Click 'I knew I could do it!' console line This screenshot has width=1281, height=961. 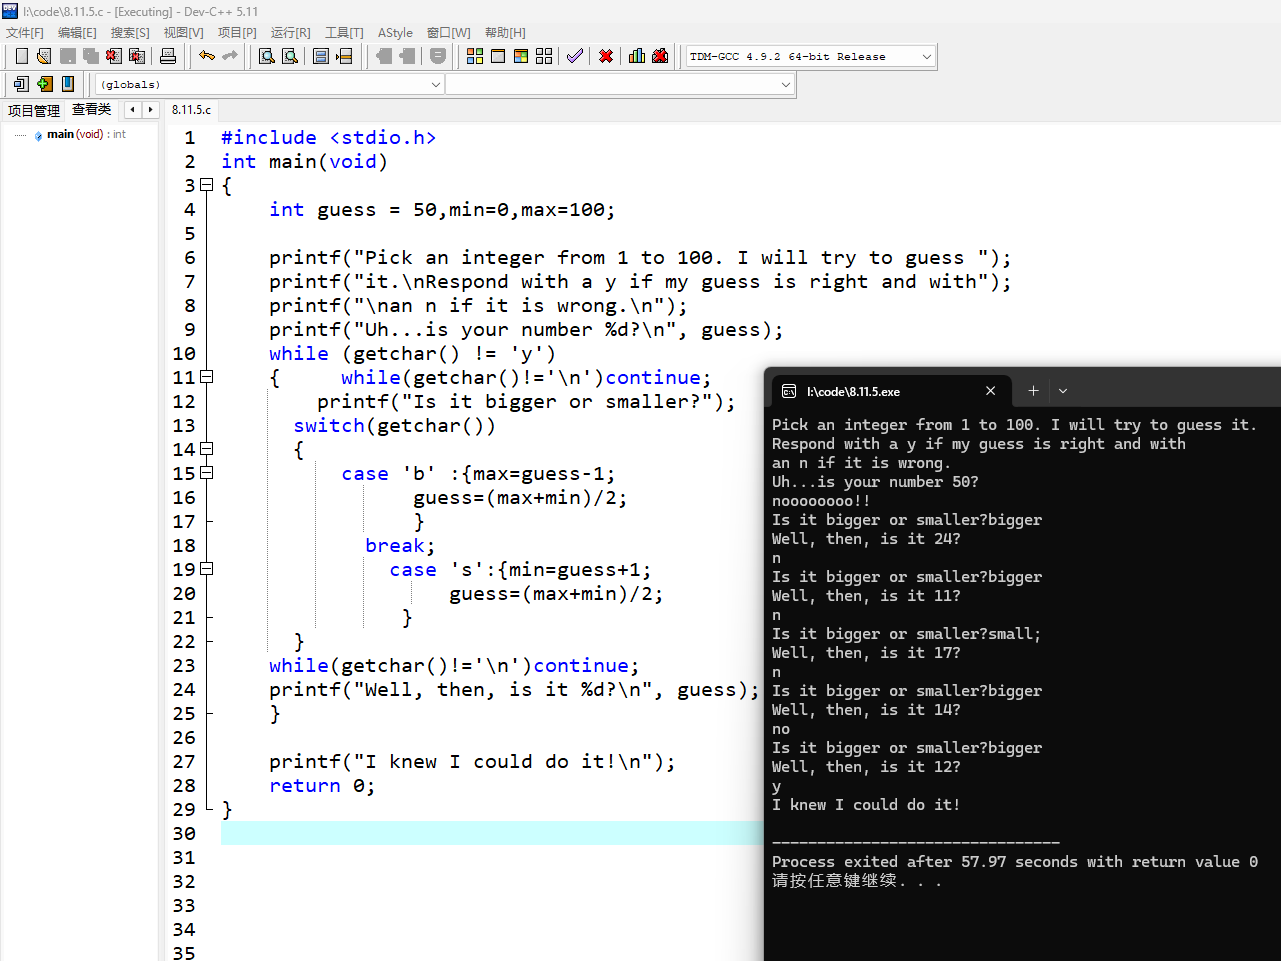click(x=866, y=805)
